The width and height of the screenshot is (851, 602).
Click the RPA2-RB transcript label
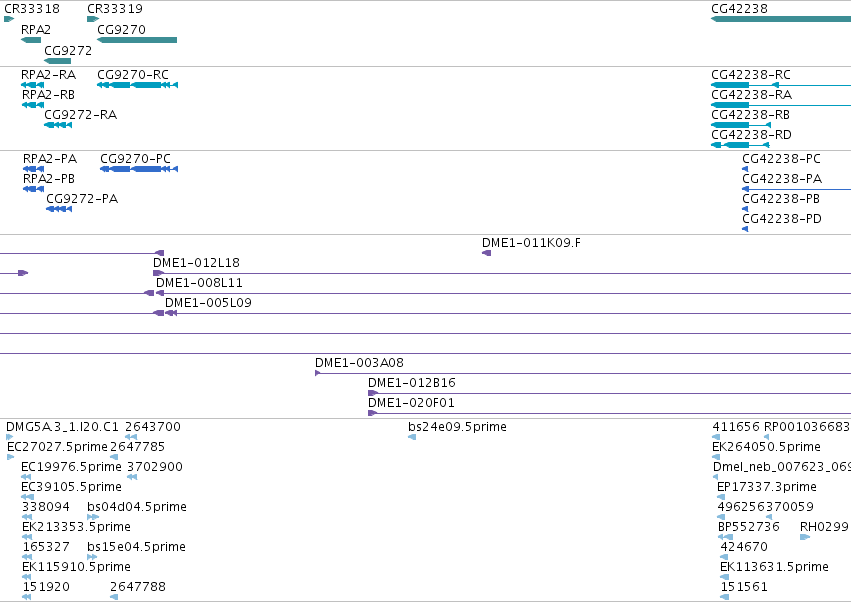[48, 94]
